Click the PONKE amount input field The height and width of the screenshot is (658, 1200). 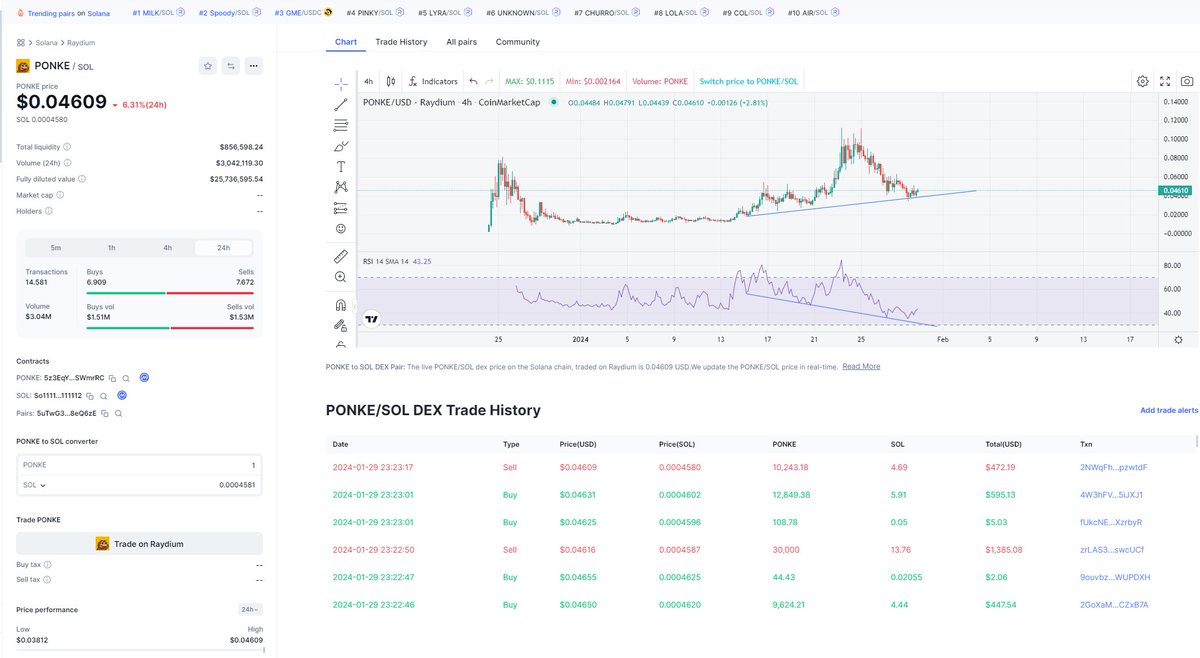(x=139, y=465)
